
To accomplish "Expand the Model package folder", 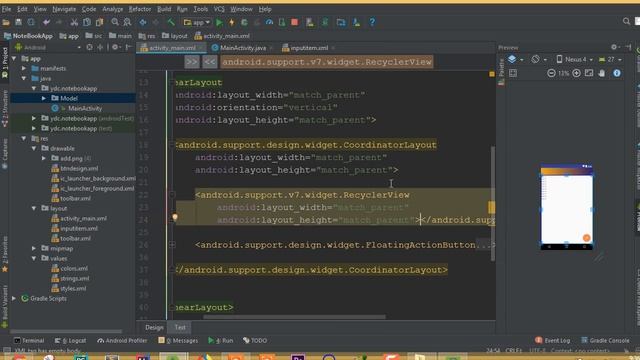I will pos(44,98).
